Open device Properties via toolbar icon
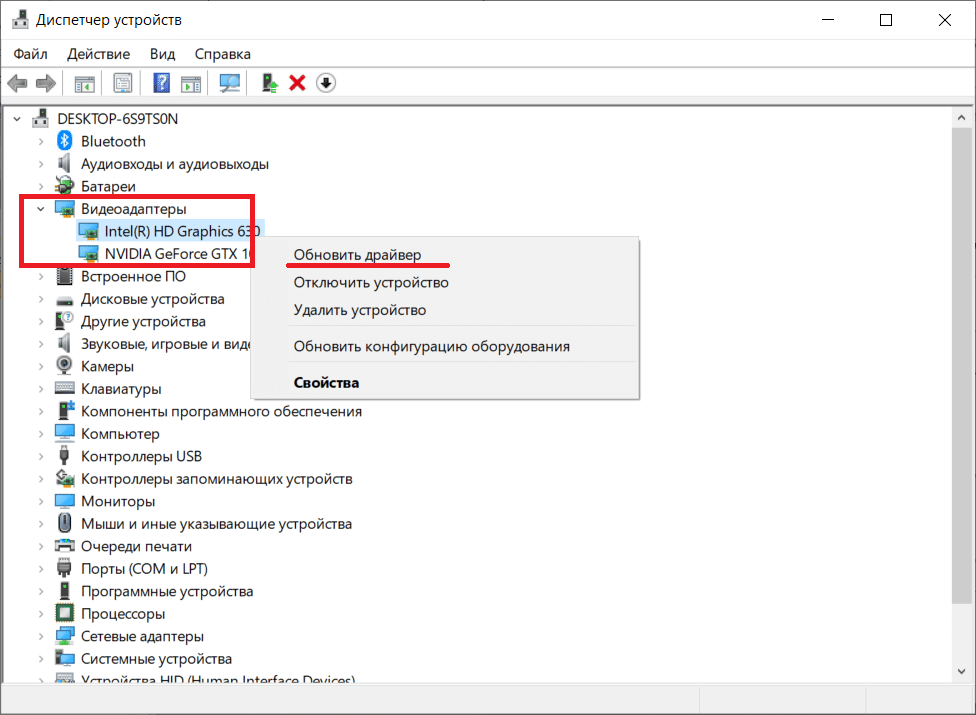The image size is (976, 715). click(x=123, y=82)
